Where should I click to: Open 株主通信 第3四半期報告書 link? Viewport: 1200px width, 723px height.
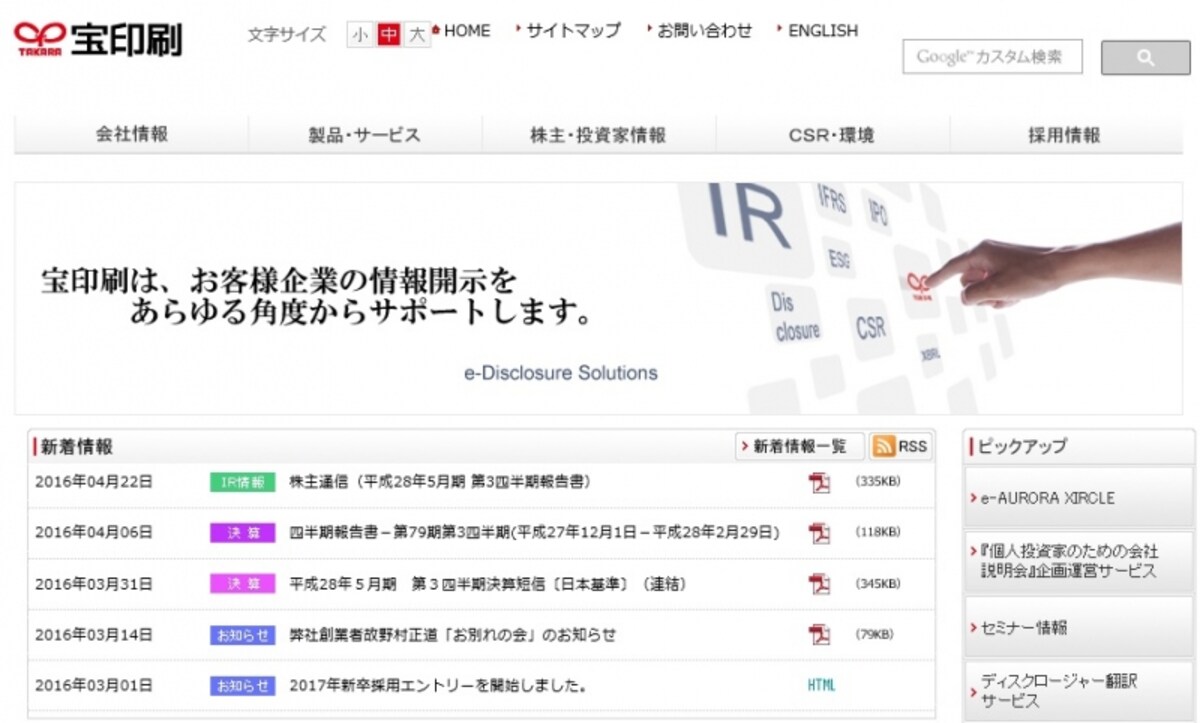pyautogui.click(x=440, y=482)
